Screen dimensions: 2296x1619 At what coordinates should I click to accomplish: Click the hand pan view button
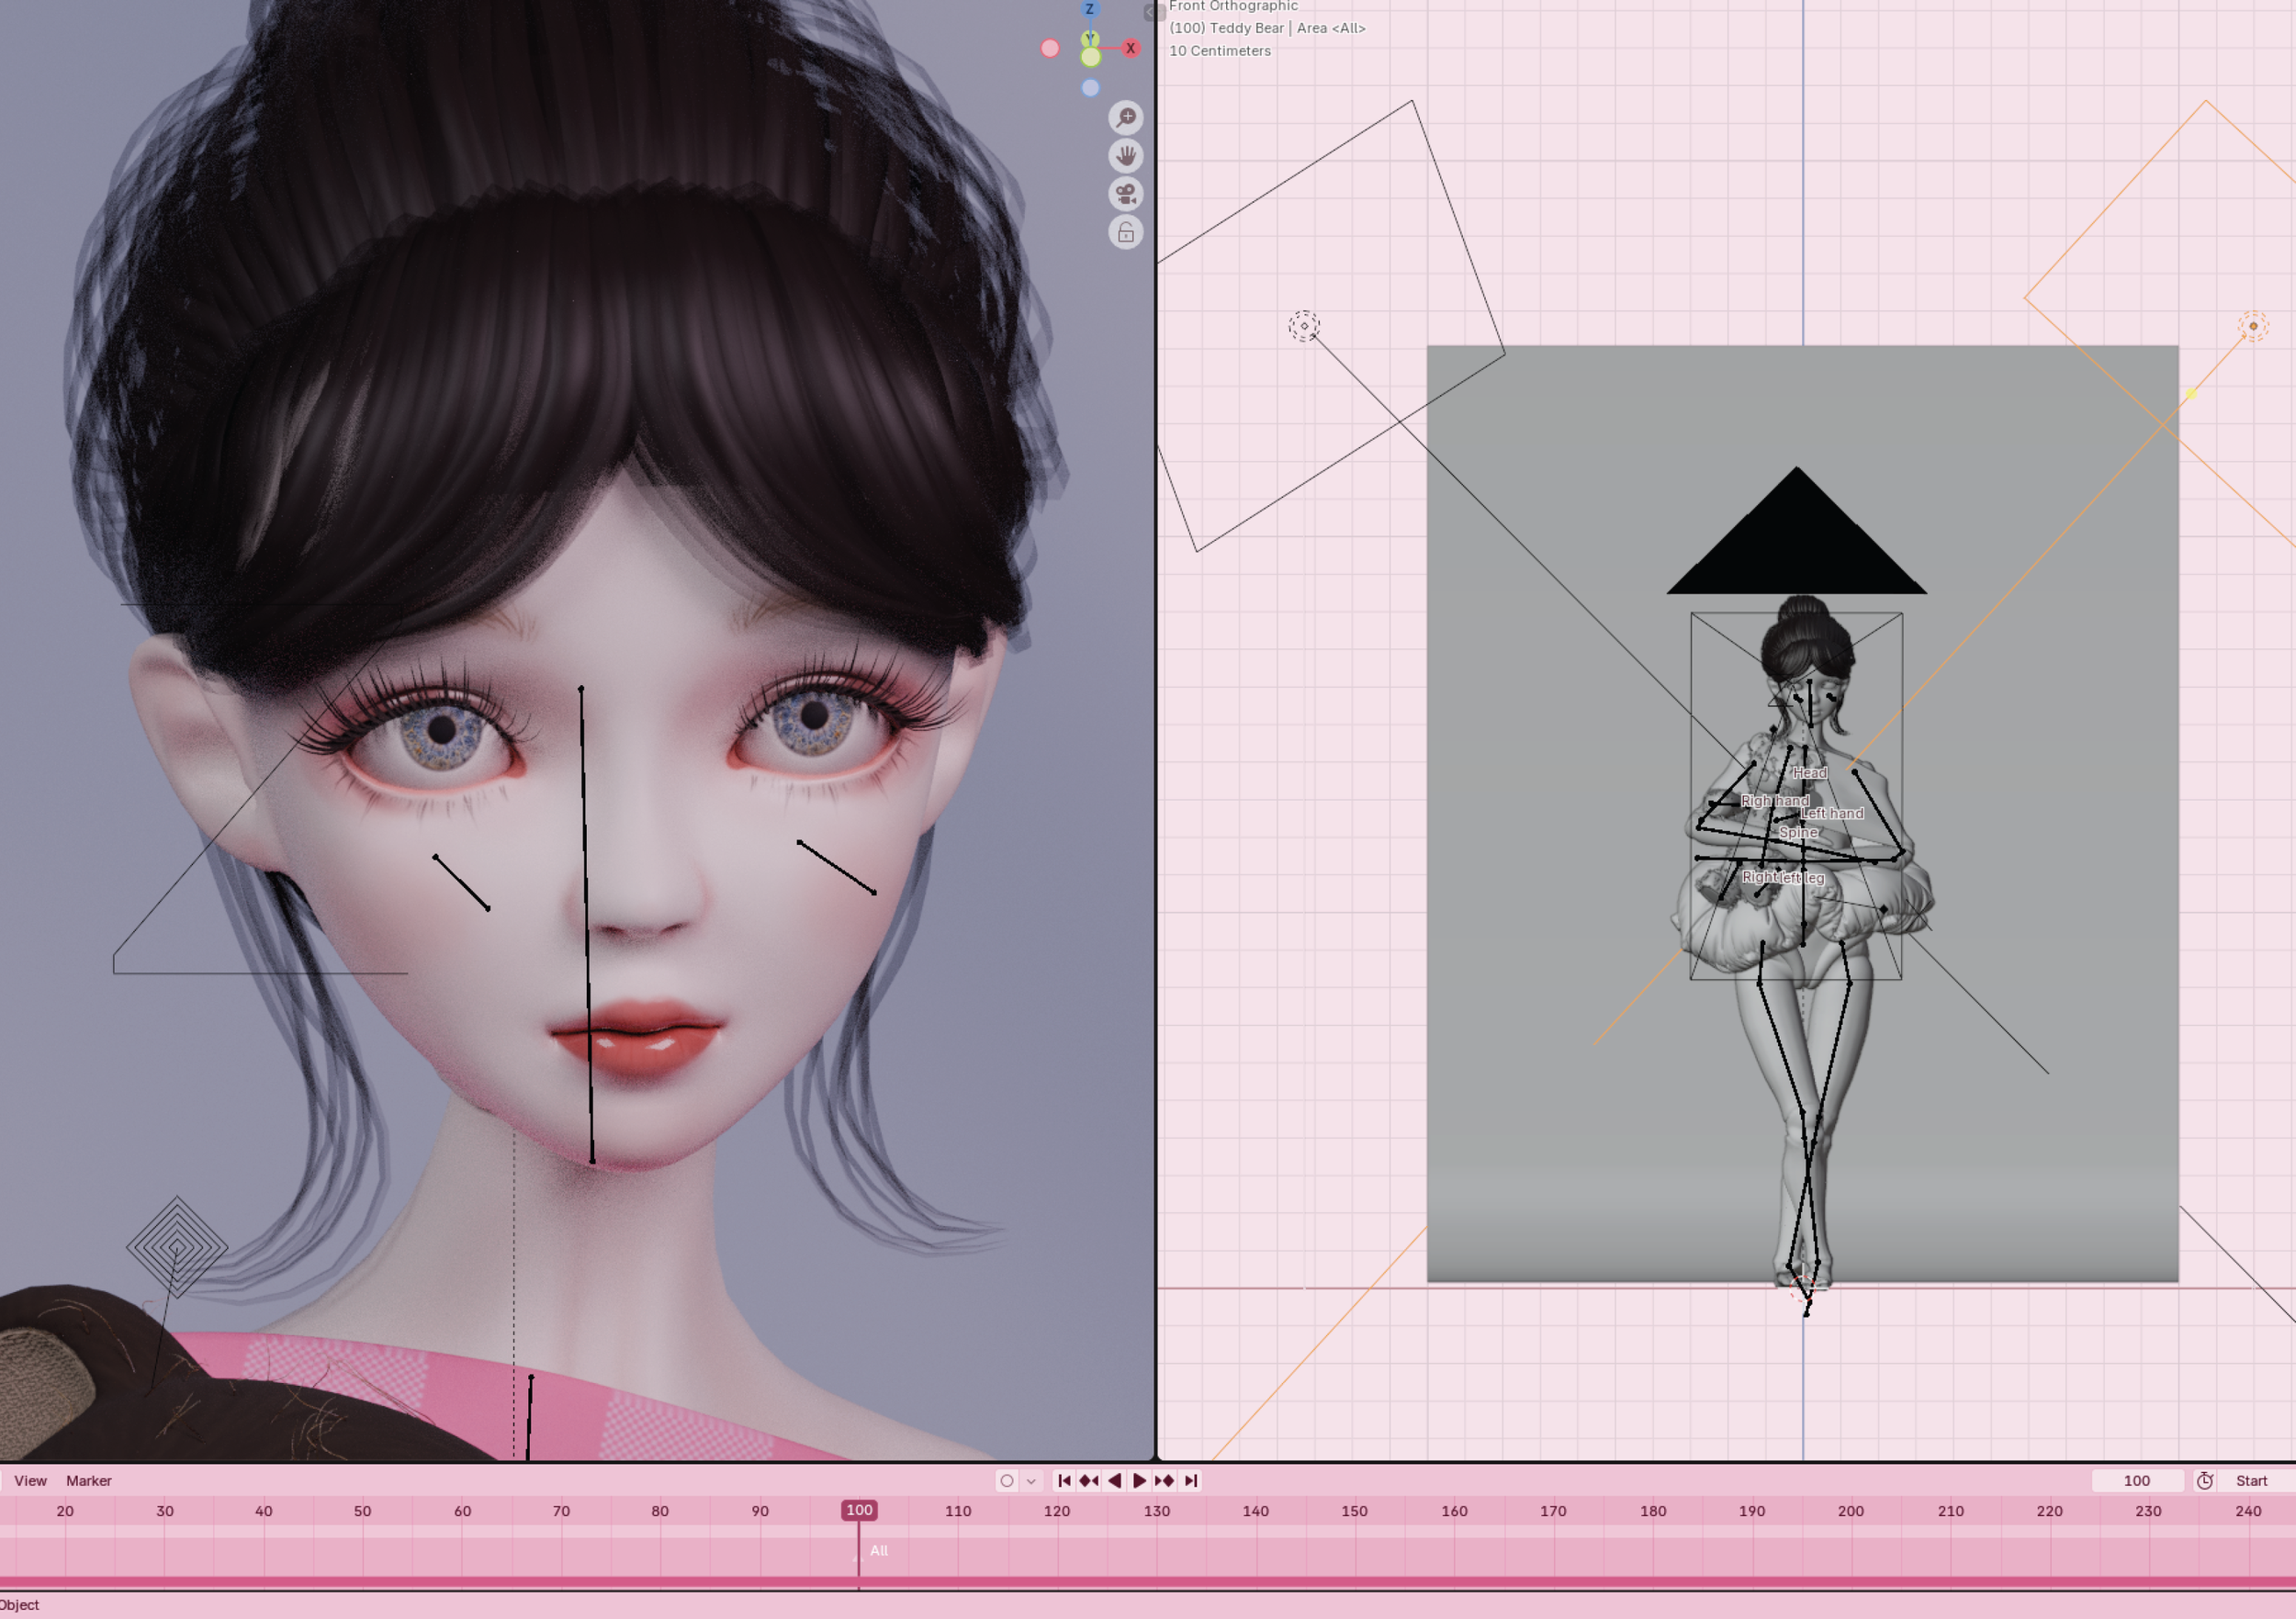pyautogui.click(x=1126, y=156)
